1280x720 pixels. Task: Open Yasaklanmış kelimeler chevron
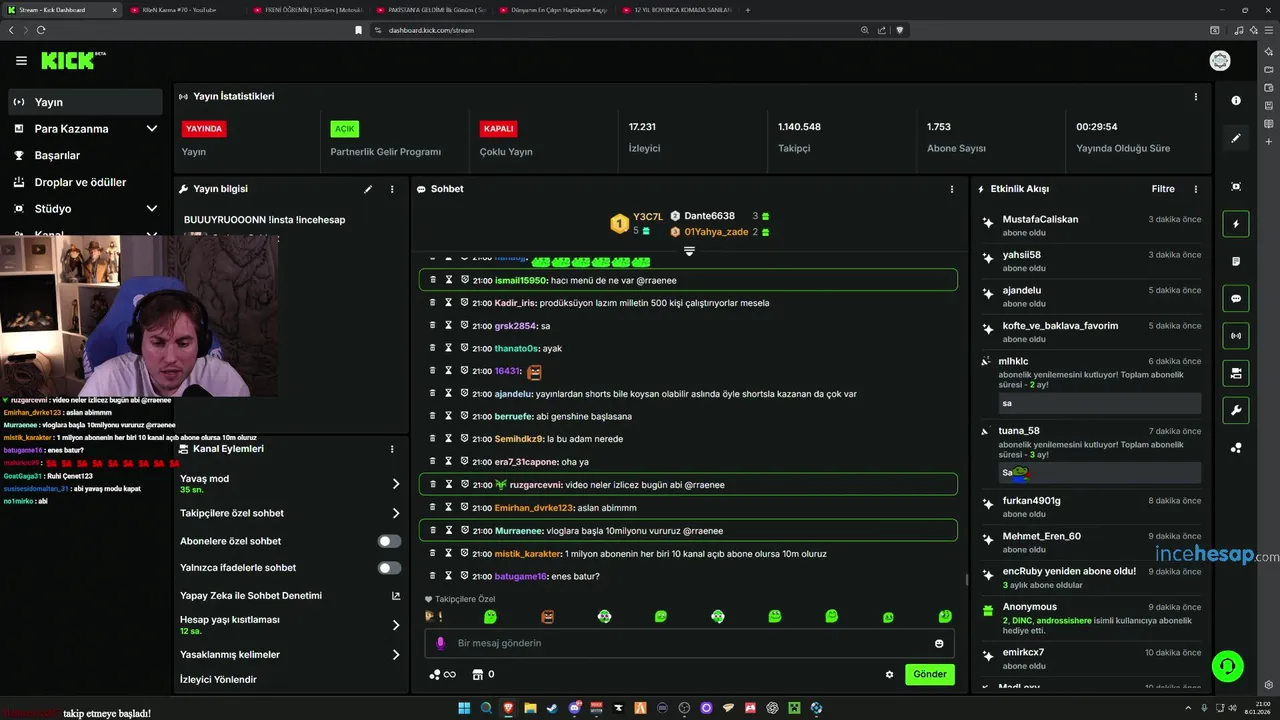(x=396, y=655)
